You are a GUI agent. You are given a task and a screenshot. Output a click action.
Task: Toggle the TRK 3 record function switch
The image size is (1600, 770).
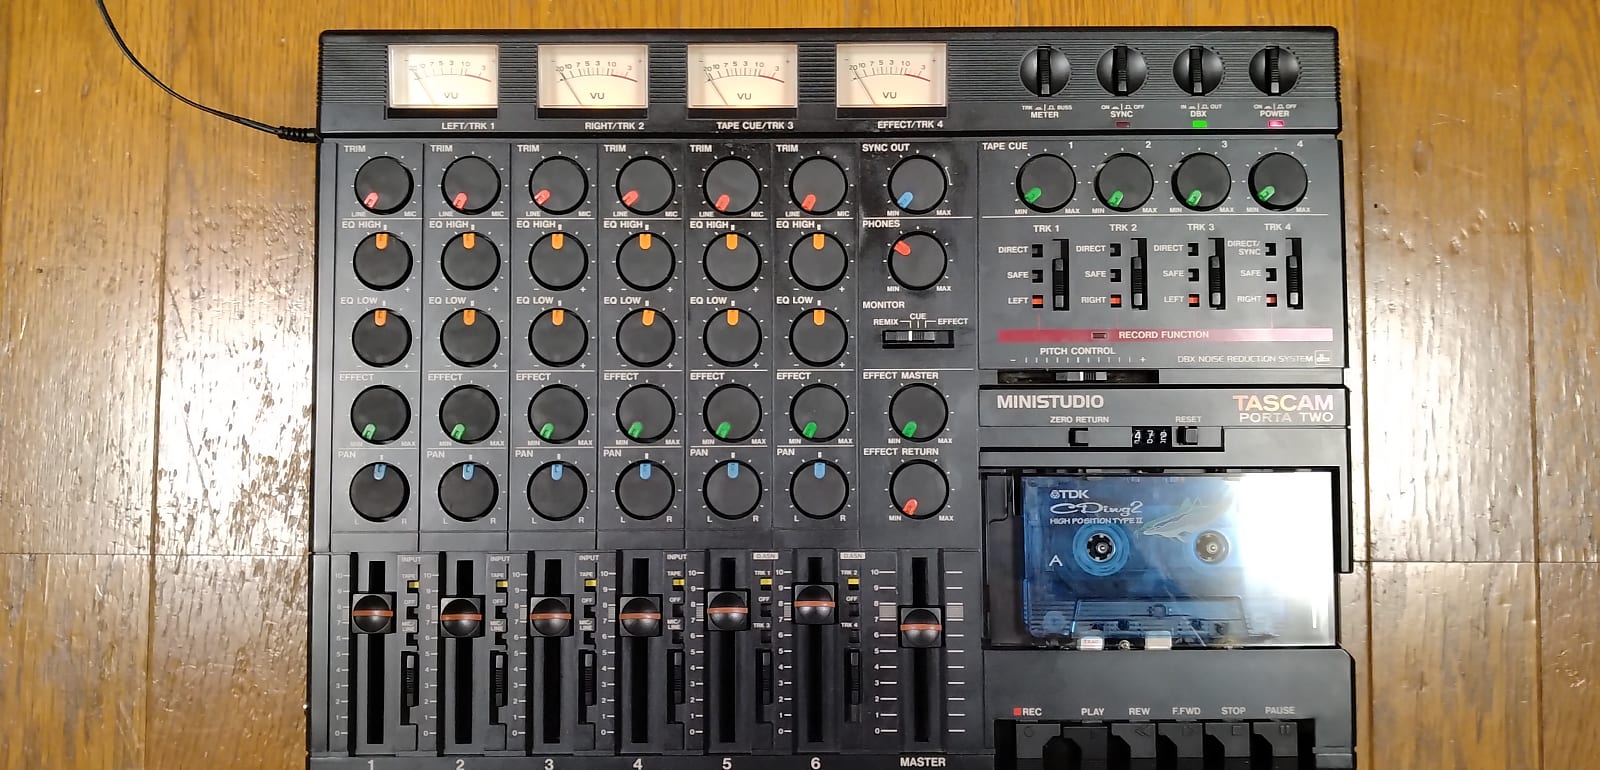point(1216,272)
